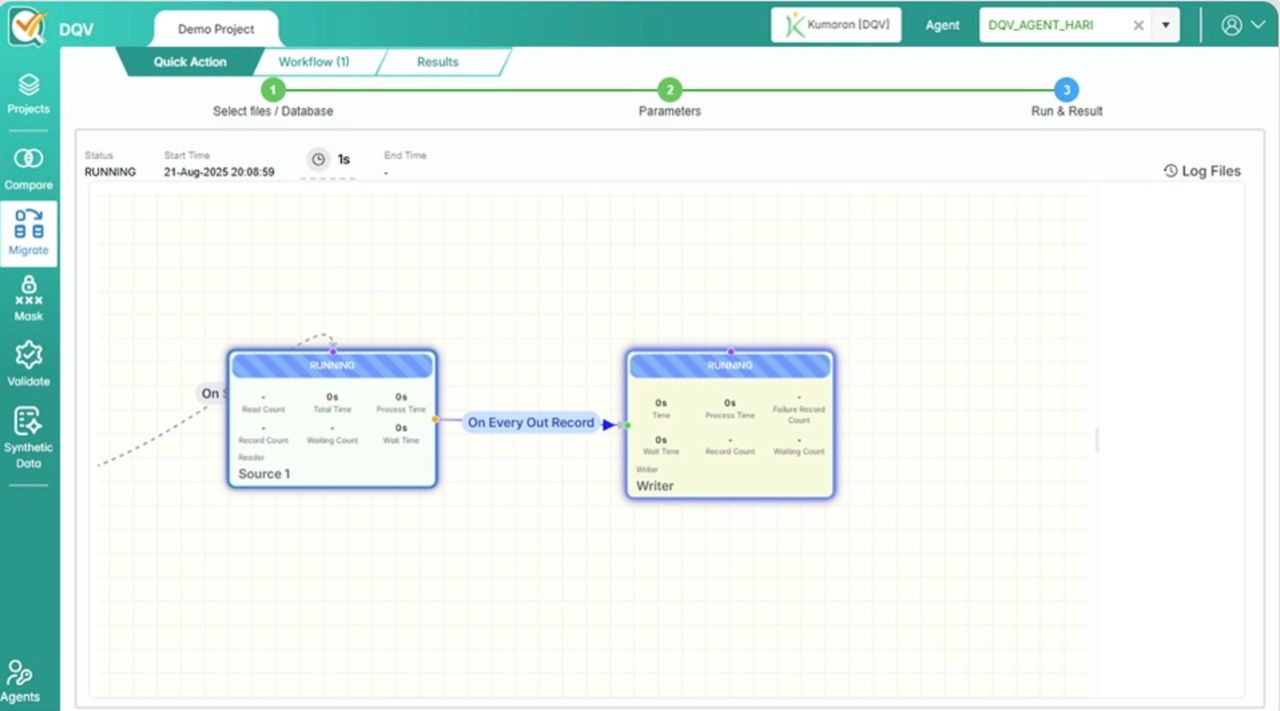Screen dimensions: 1280x711
Task: Click the DQV logo icon
Action: (27, 28)
